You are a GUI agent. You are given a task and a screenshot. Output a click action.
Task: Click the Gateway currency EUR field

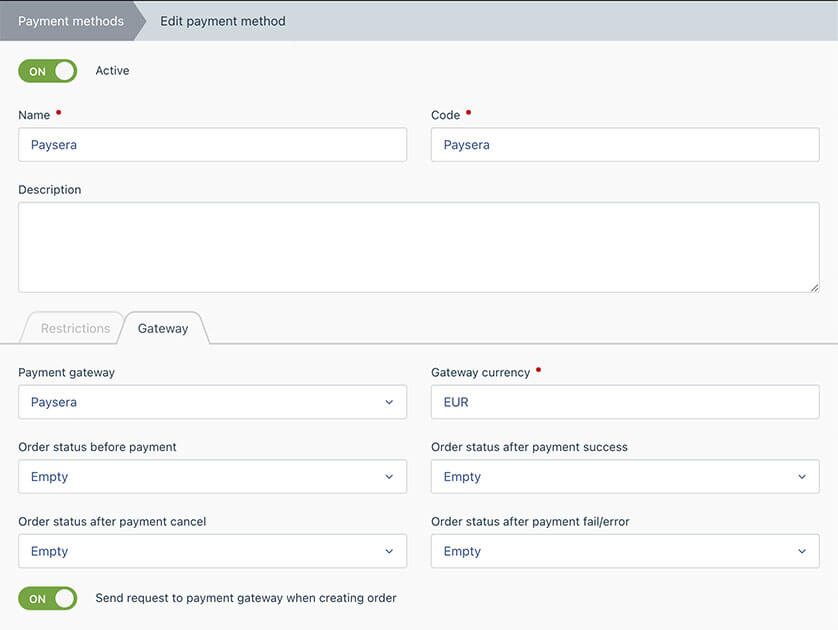[x=625, y=402]
